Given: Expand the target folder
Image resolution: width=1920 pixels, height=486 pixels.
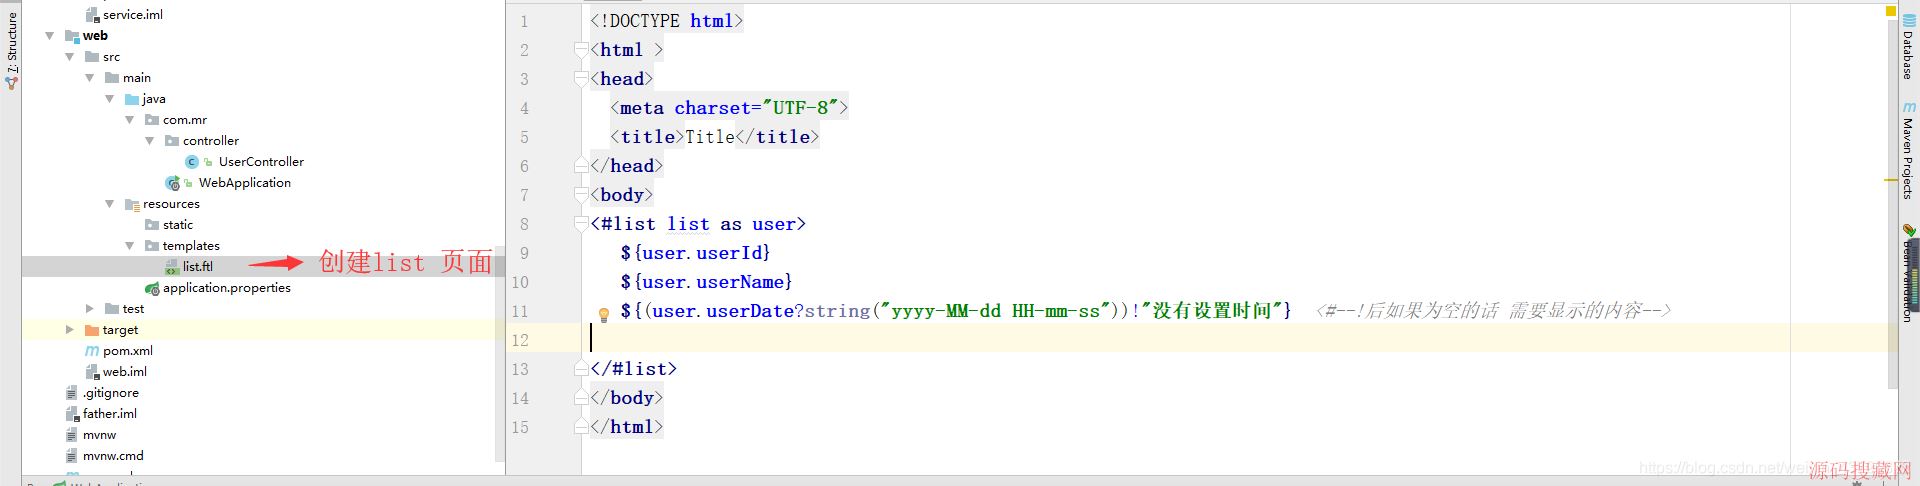Looking at the screenshot, I should coord(69,330).
